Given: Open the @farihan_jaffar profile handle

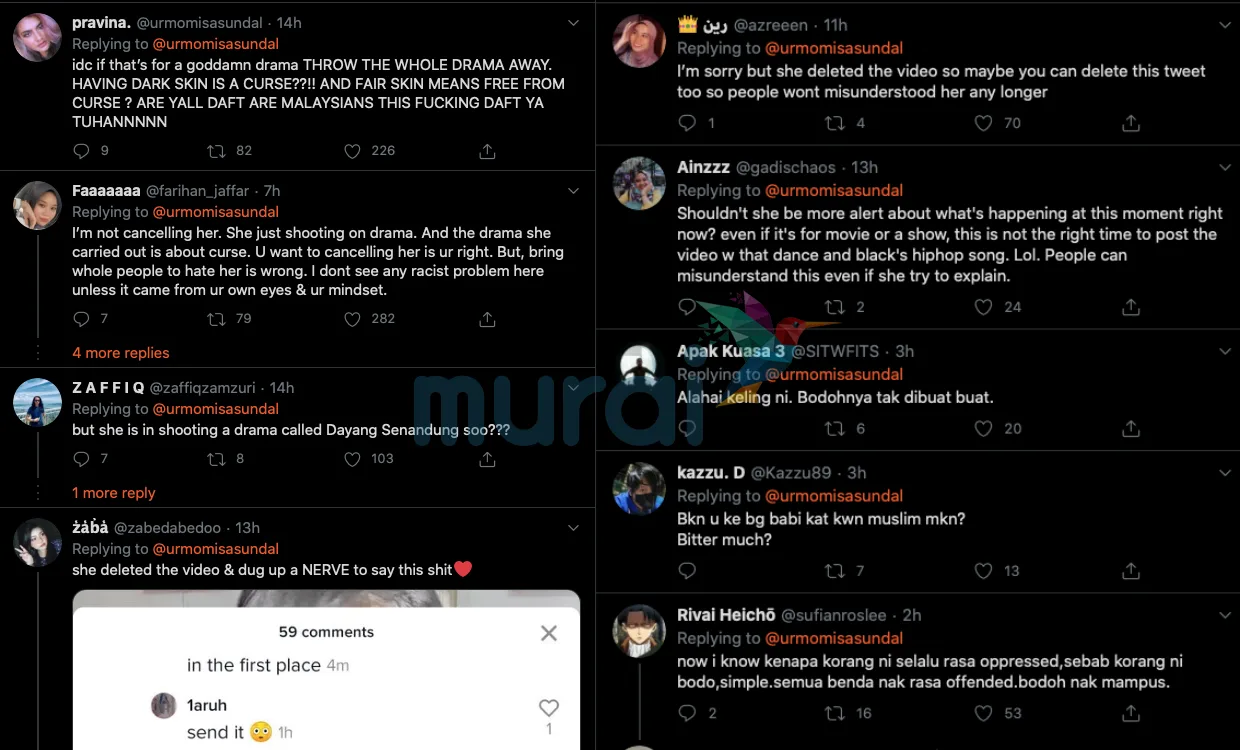Looking at the screenshot, I should [x=198, y=191].
